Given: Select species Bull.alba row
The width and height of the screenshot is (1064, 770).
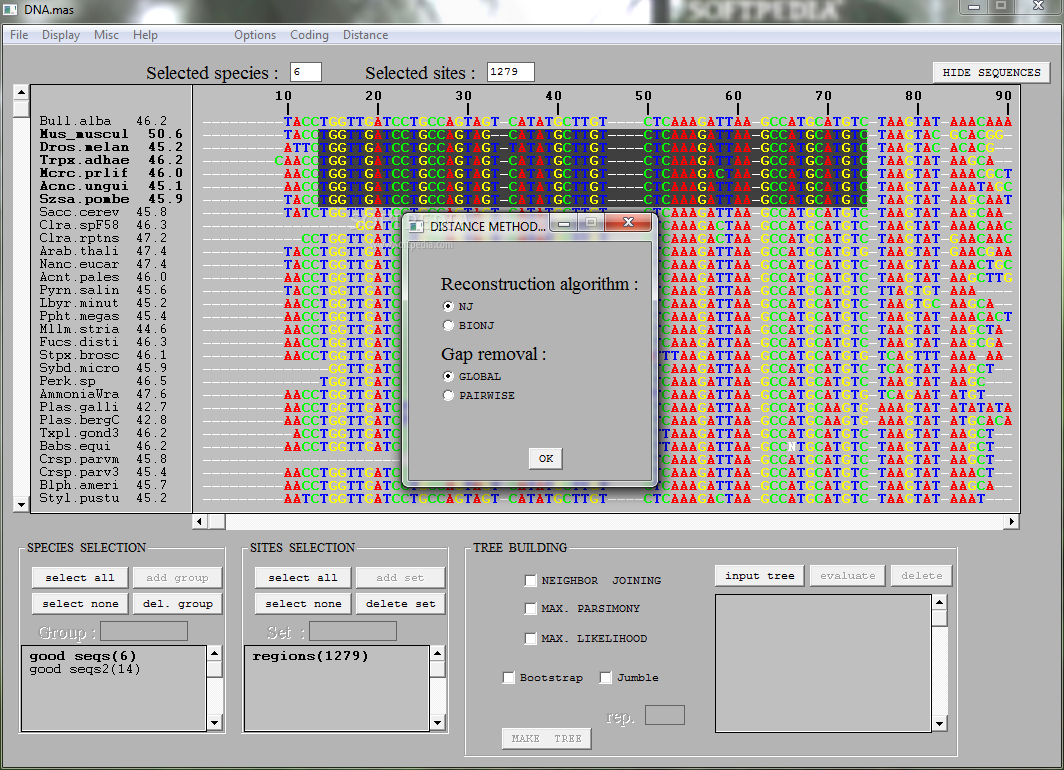Looking at the screenshot, I should (103, 121).
